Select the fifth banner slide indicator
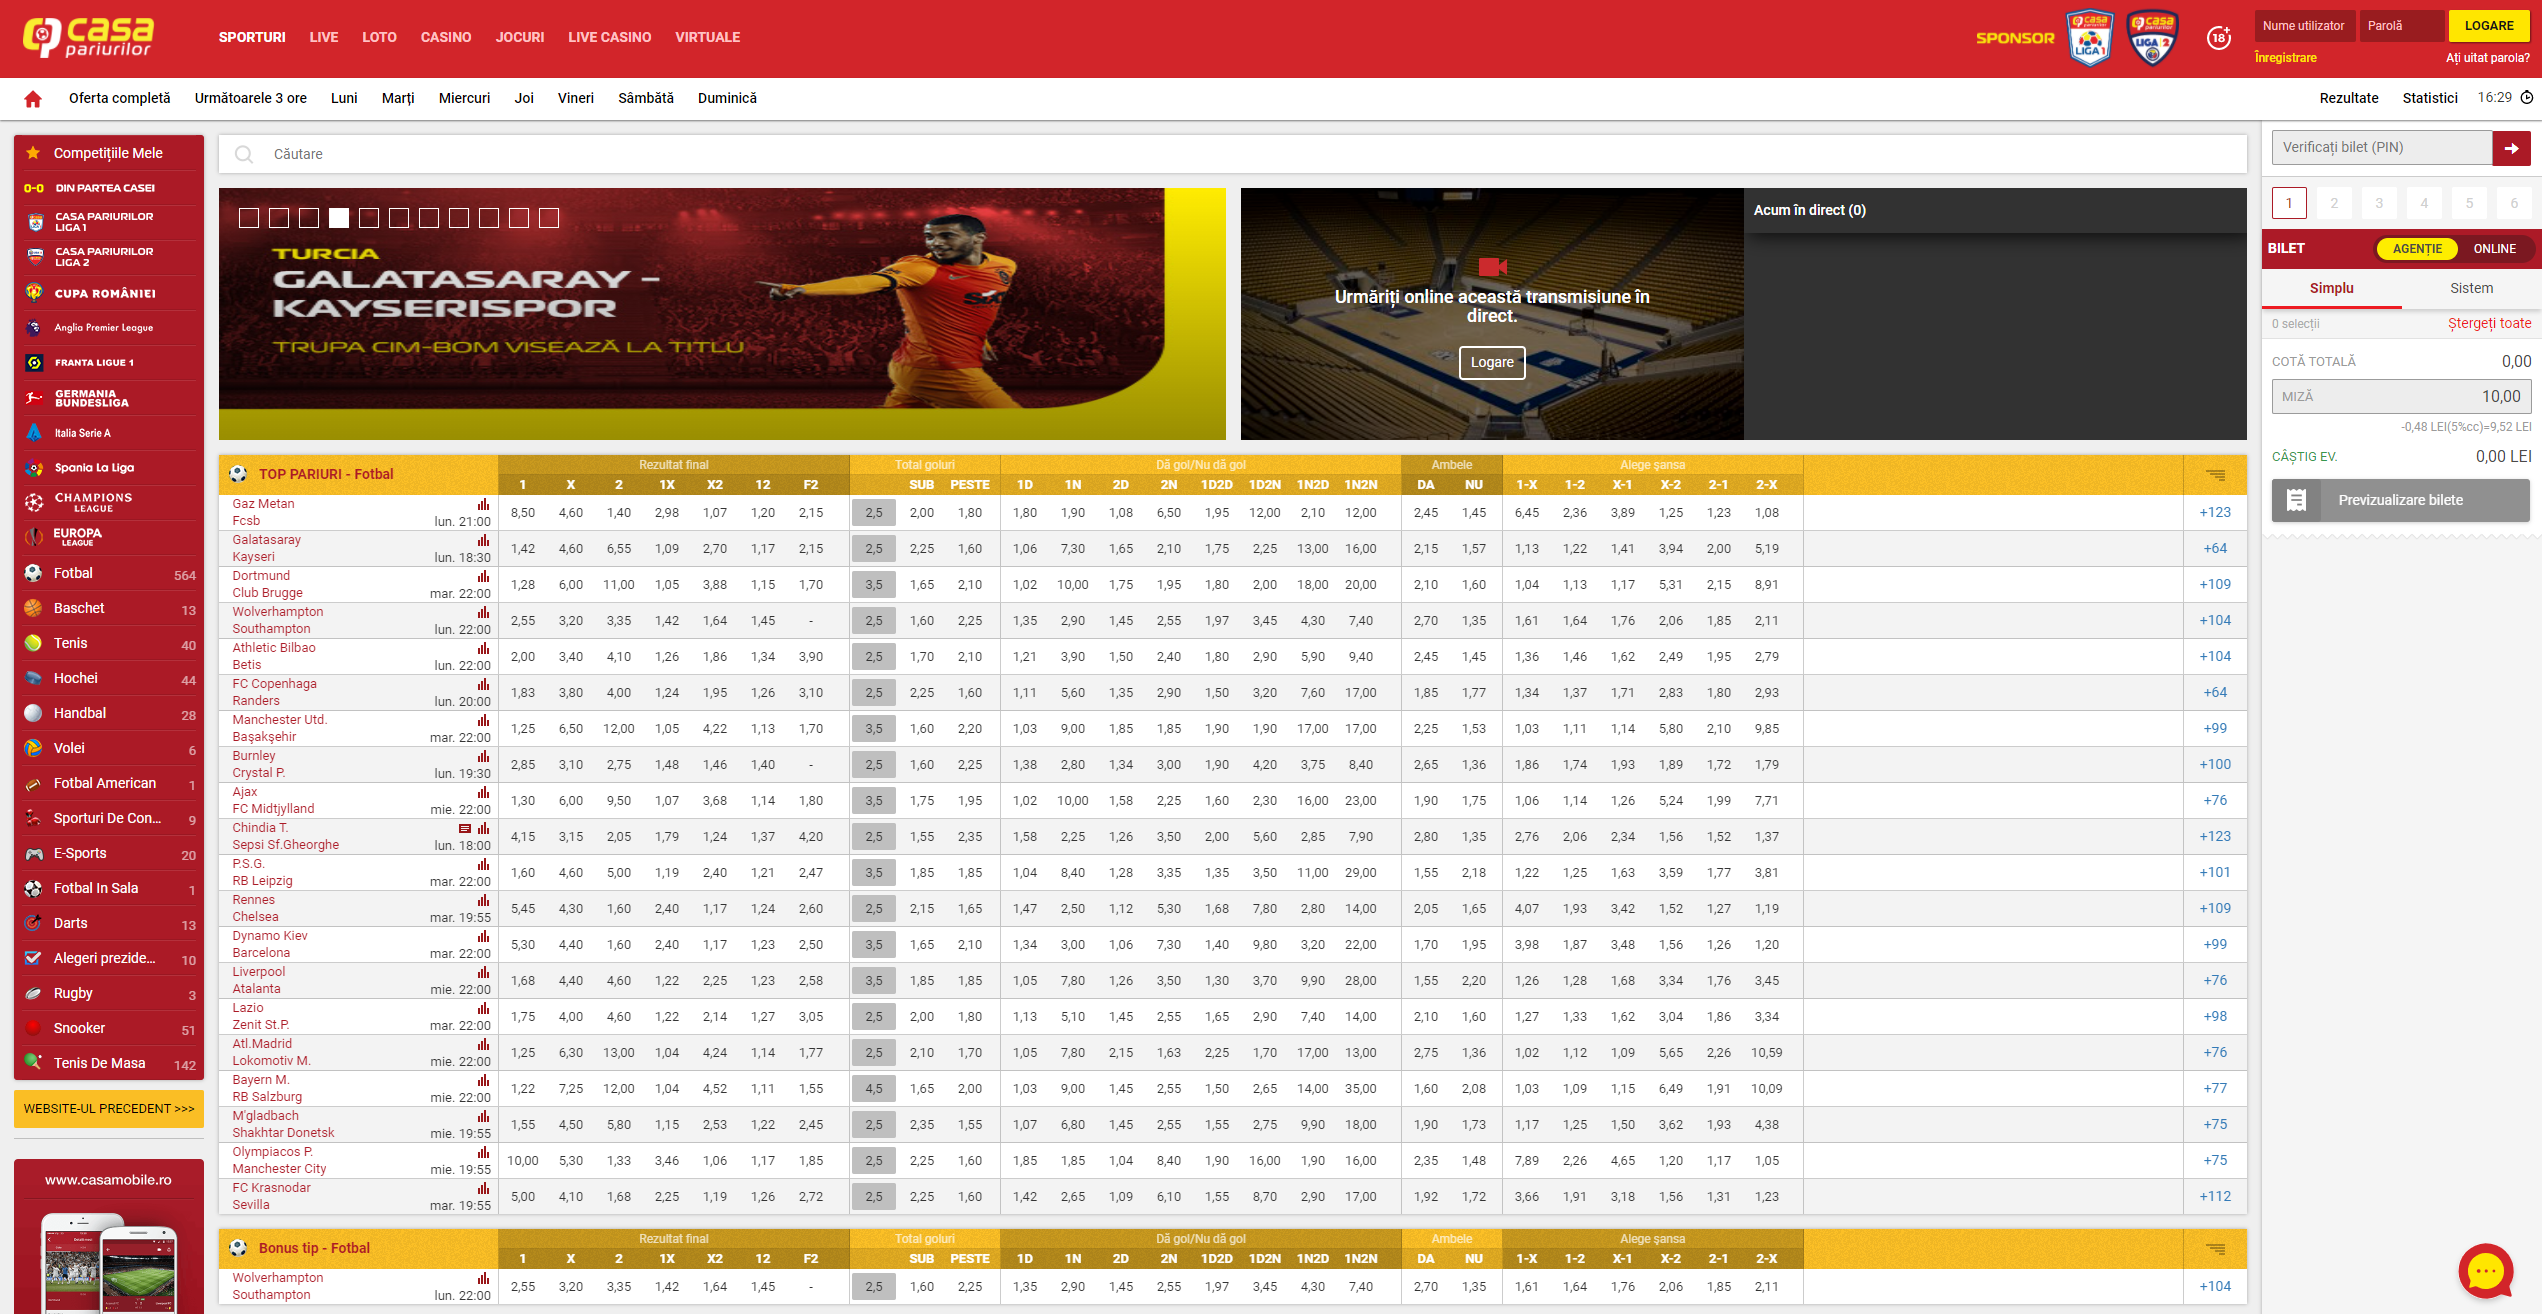Image resolution: width=2542 pixels, height=1314 pixels. point(369,218)
